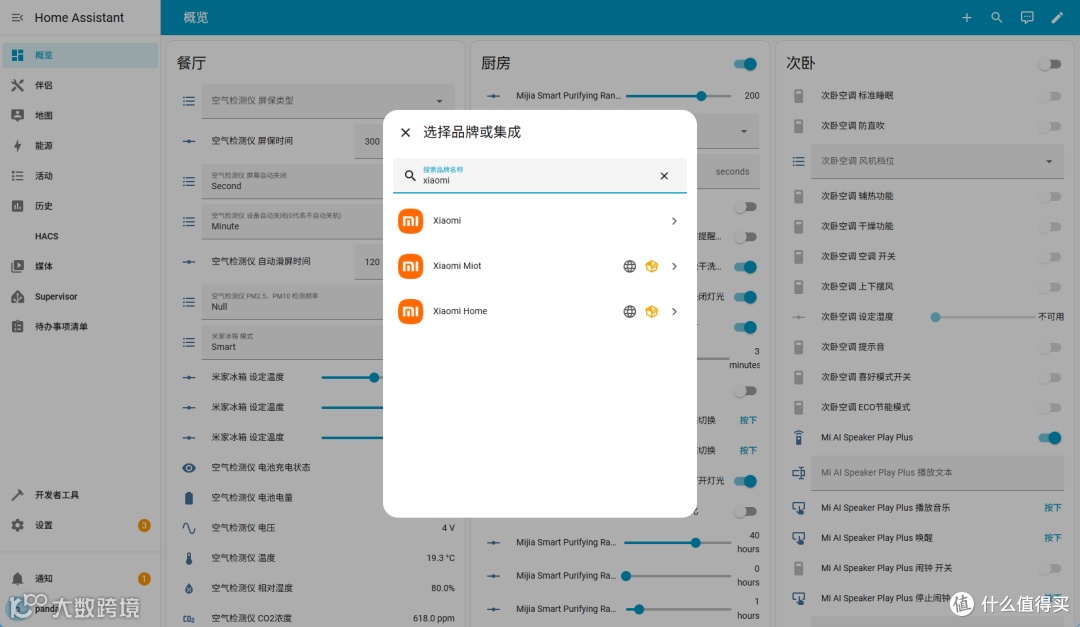Expand the Xiaomi row chevron
Image resolution: width=1080 pixels, height=627 pixels.
[674, 221]
